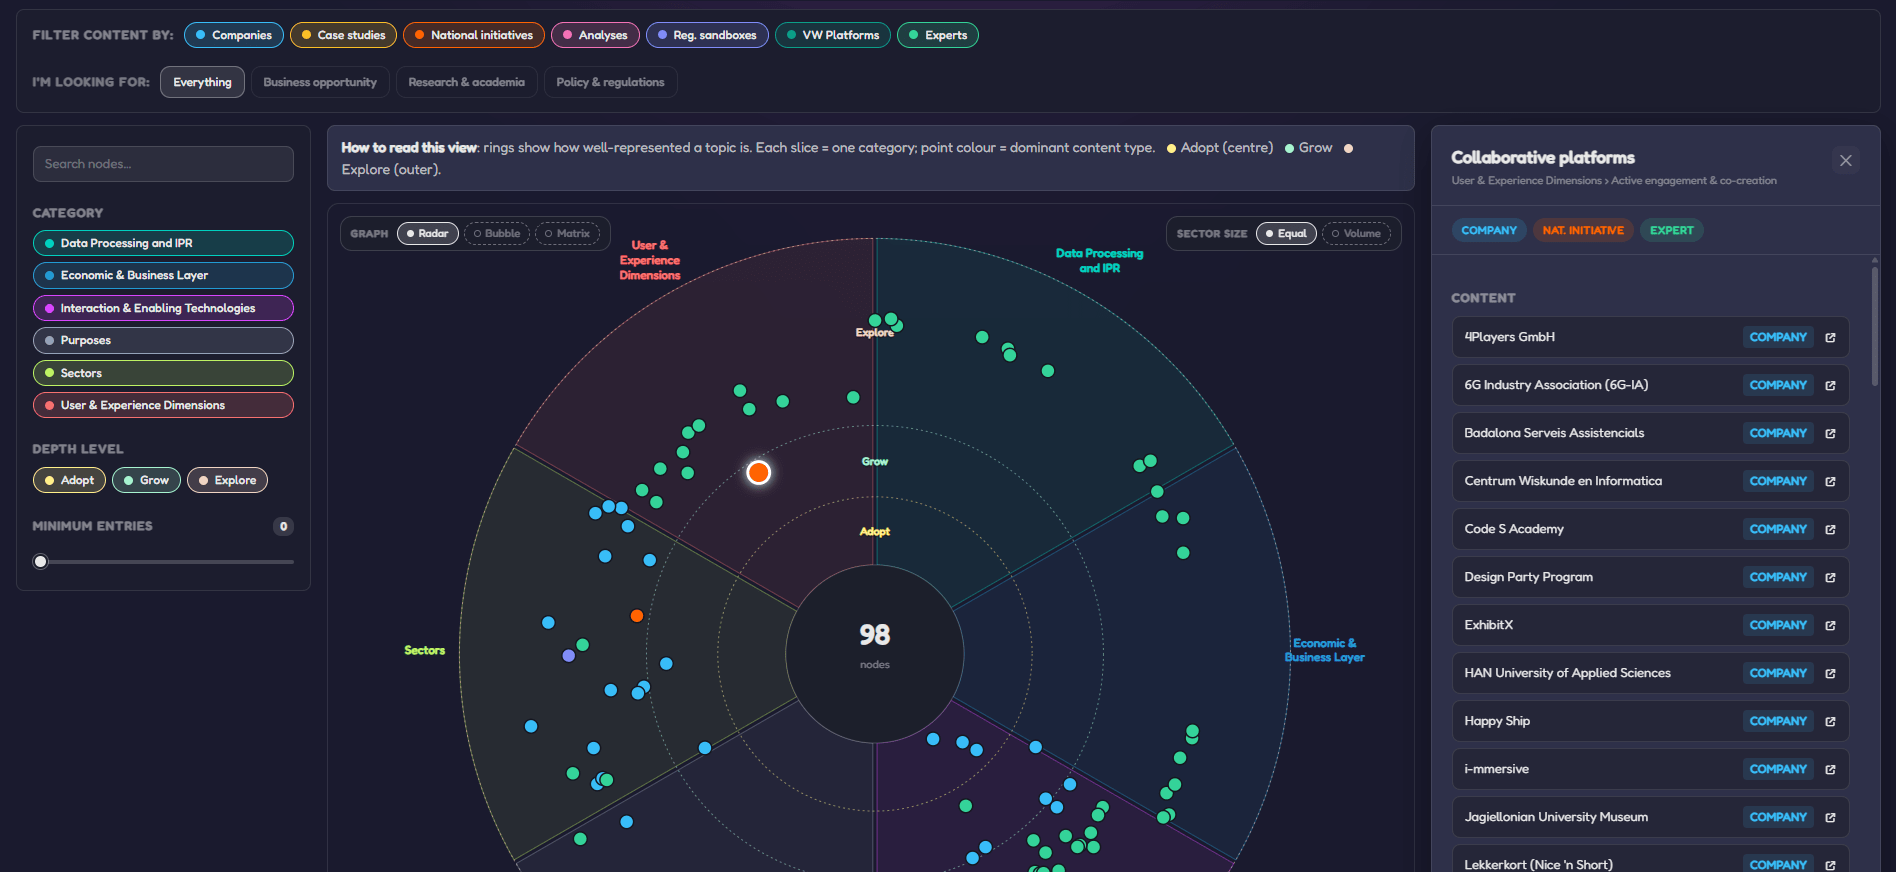Open external link icon for Centrum Wiskunde en Informatica
1896x872 pixels.
coord(1830,482)
